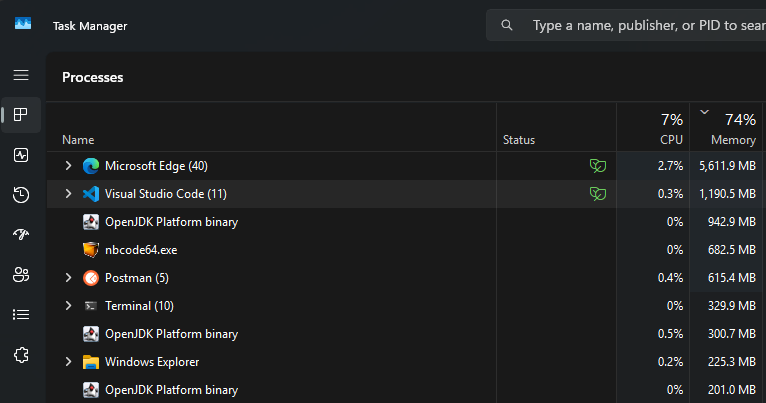This screenshot has width=766, height=403.
Task: Select the Terminal (10) row name
Action: pyautogui.click(x=139, y=306)
